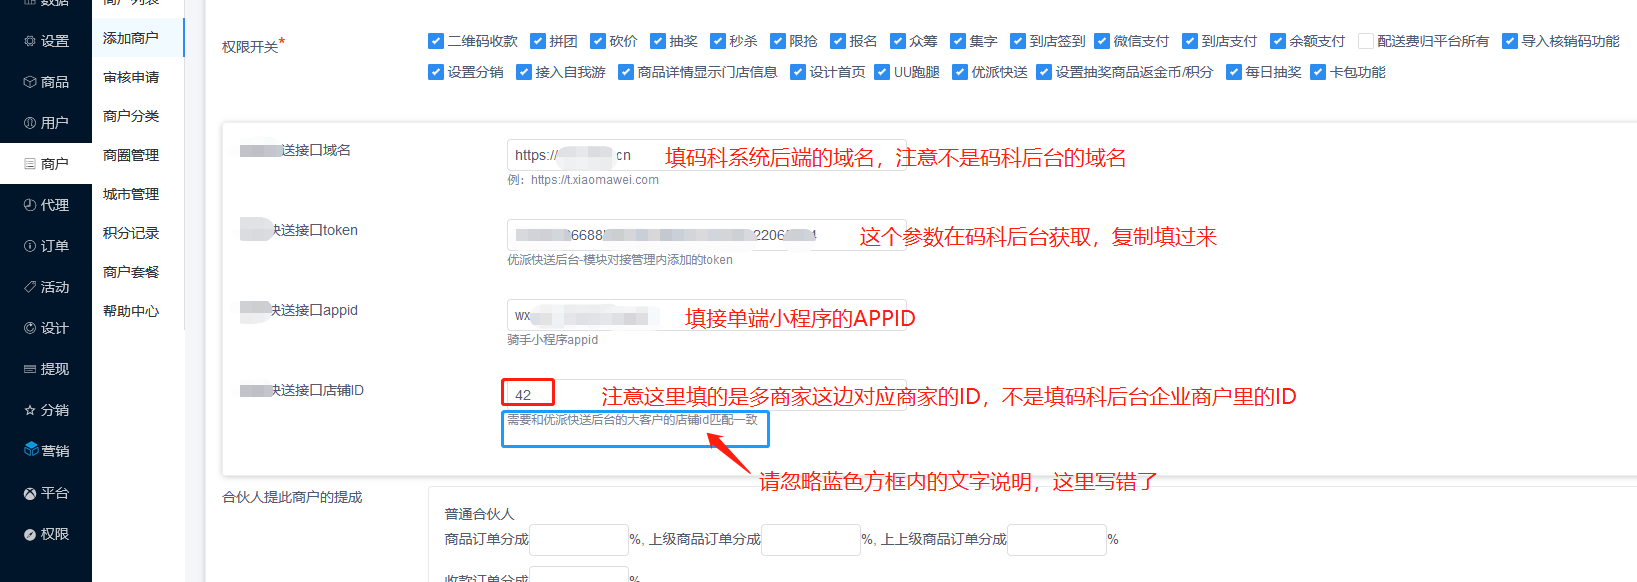The height and width of the screenshot is (582, 1637).
Task: Uncheck the 到店支付 checkbox
Action: click(x=1190, y=41)
